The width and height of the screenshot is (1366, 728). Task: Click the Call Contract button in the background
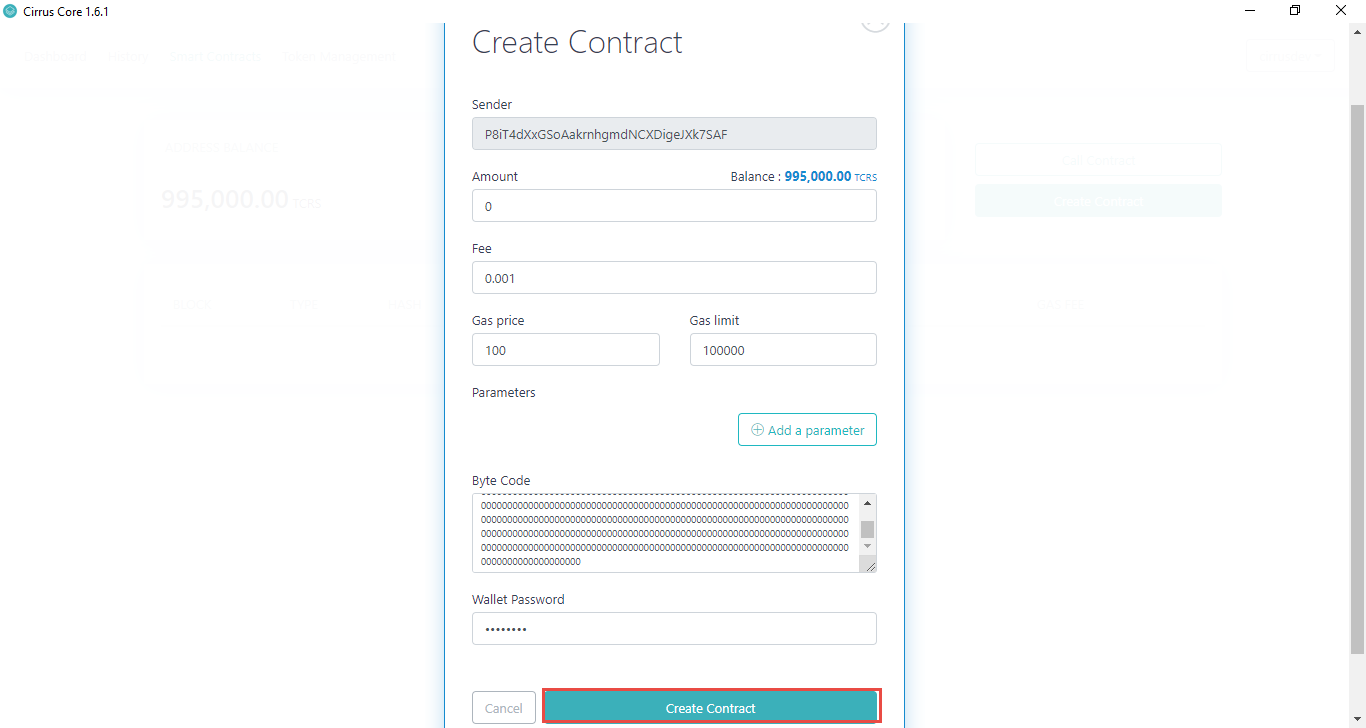click(1097, 159)
